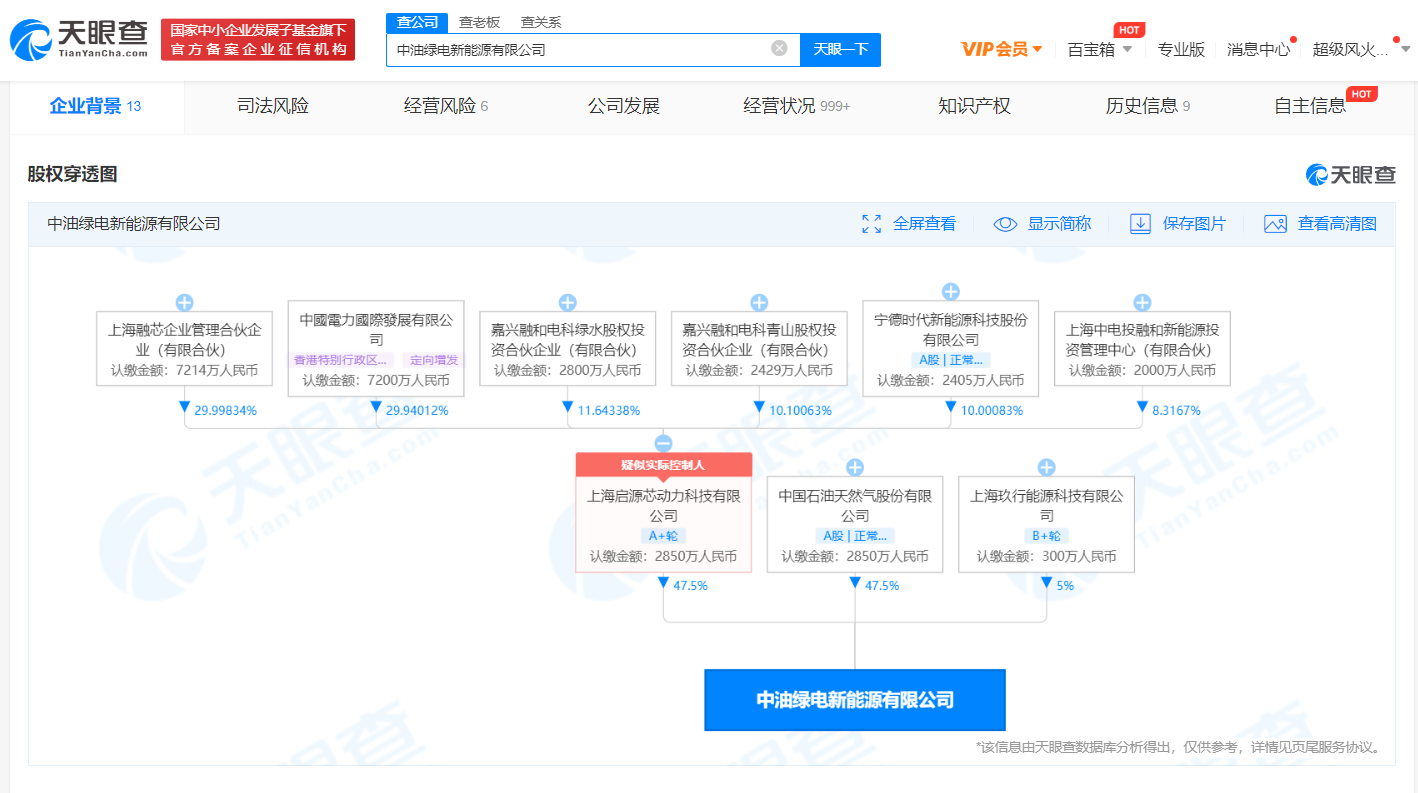Expand 中国石油天然气股份 node plus icon

point(855,467)
